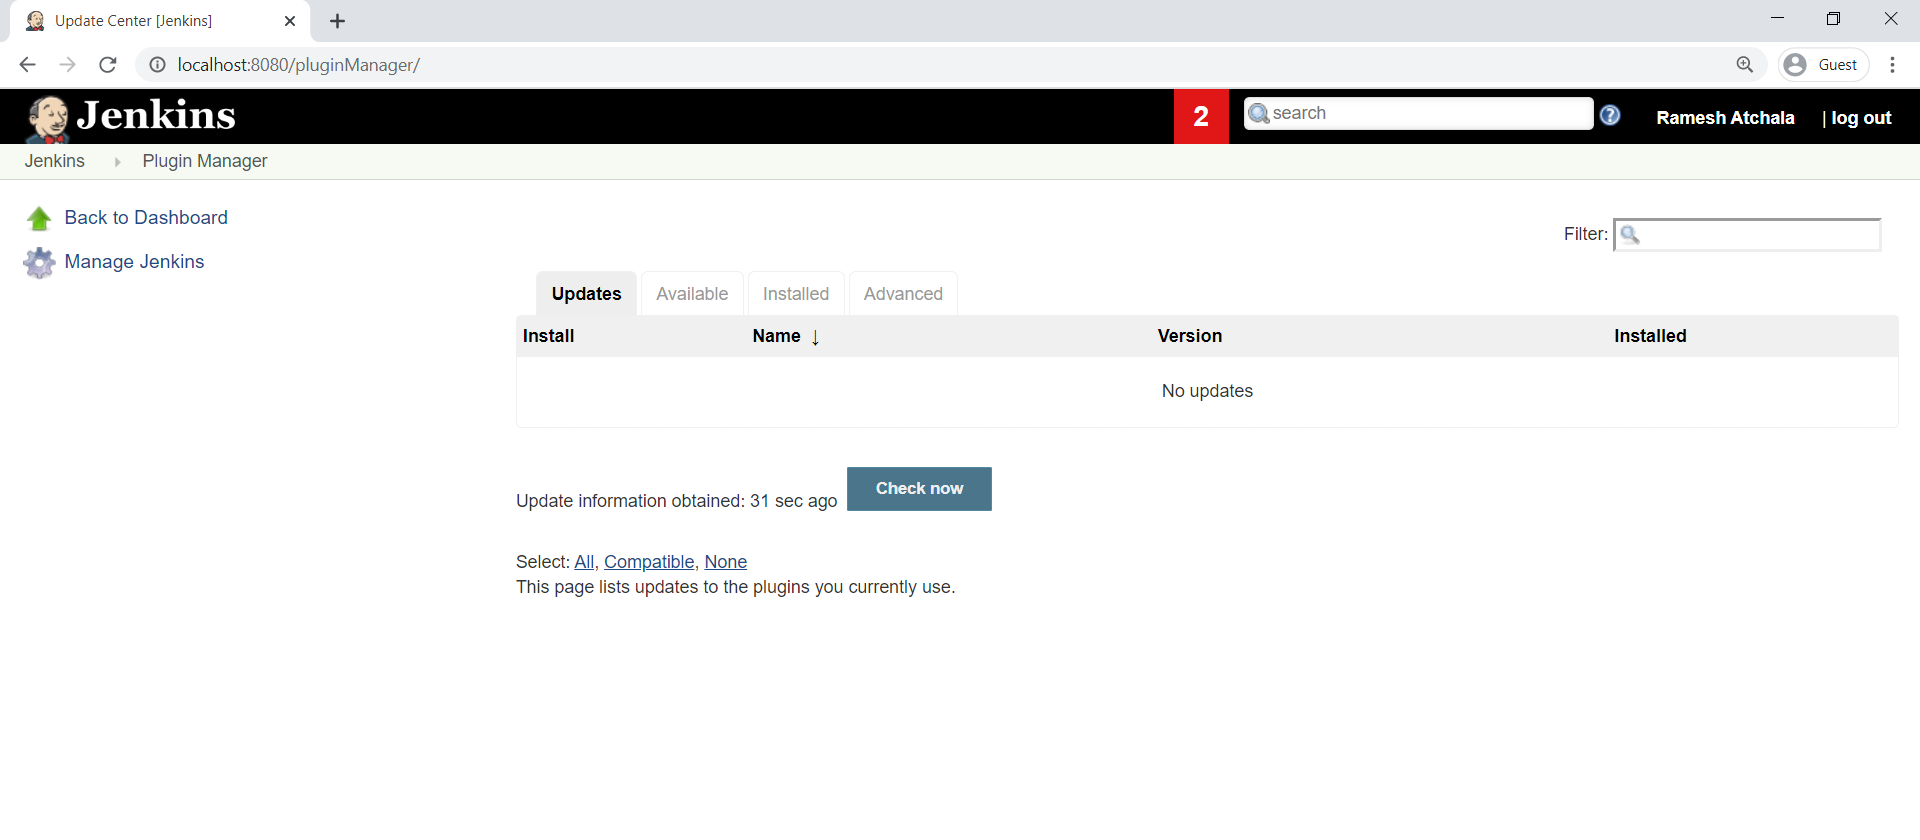1920x840 pixels.
Task: Click the Update information obtained text
Action: [677, 501]
